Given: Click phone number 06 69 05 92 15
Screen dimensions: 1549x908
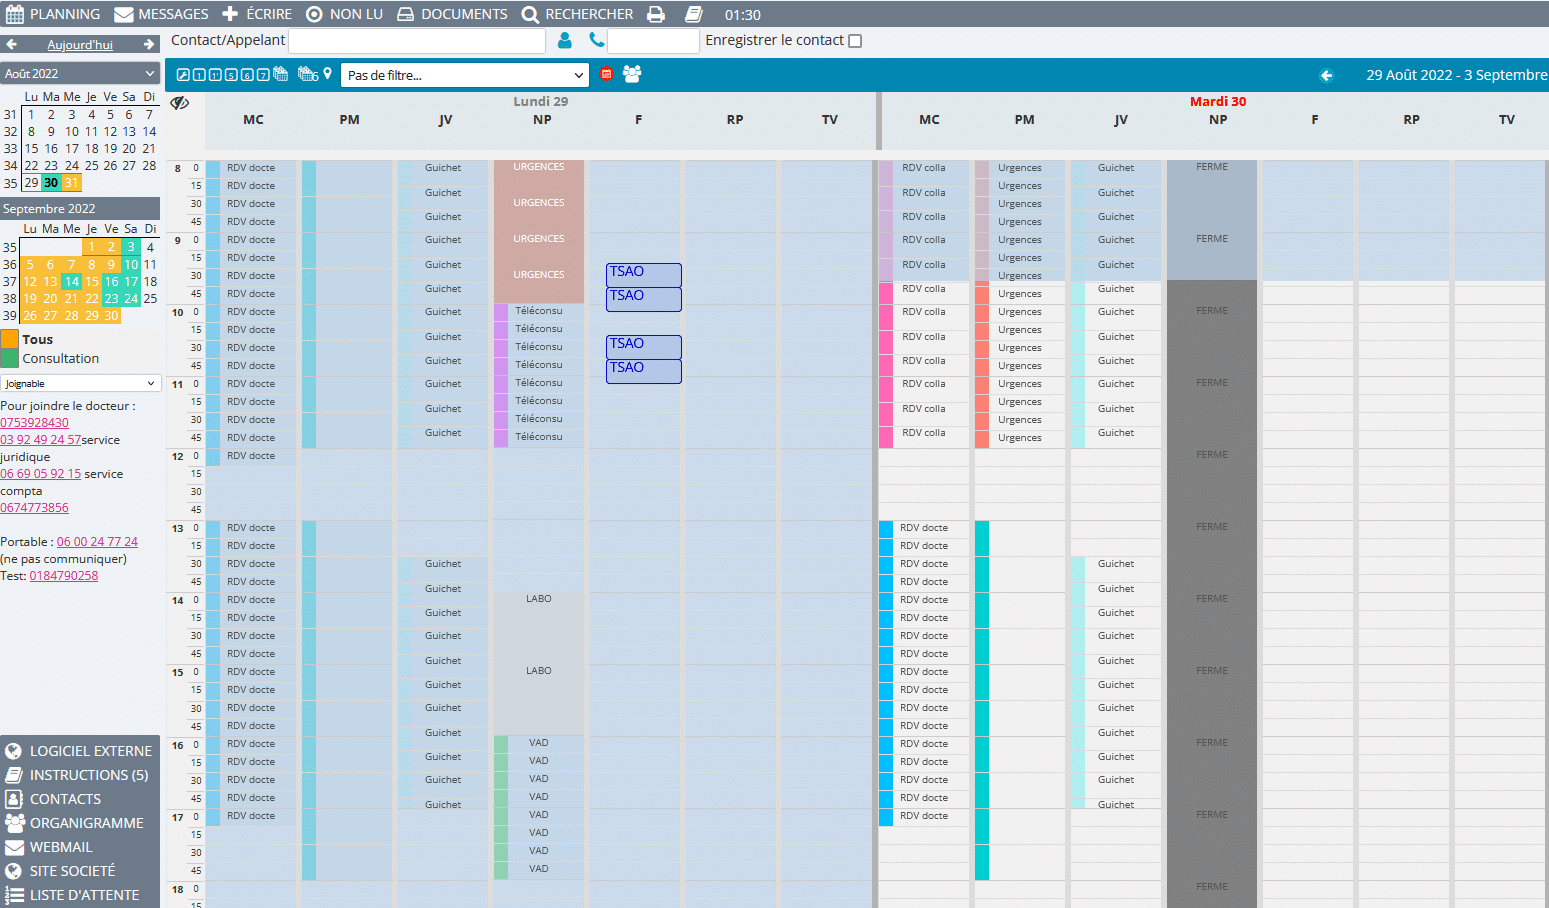Looking at the screenshot, I should click(x=41, y=474).
